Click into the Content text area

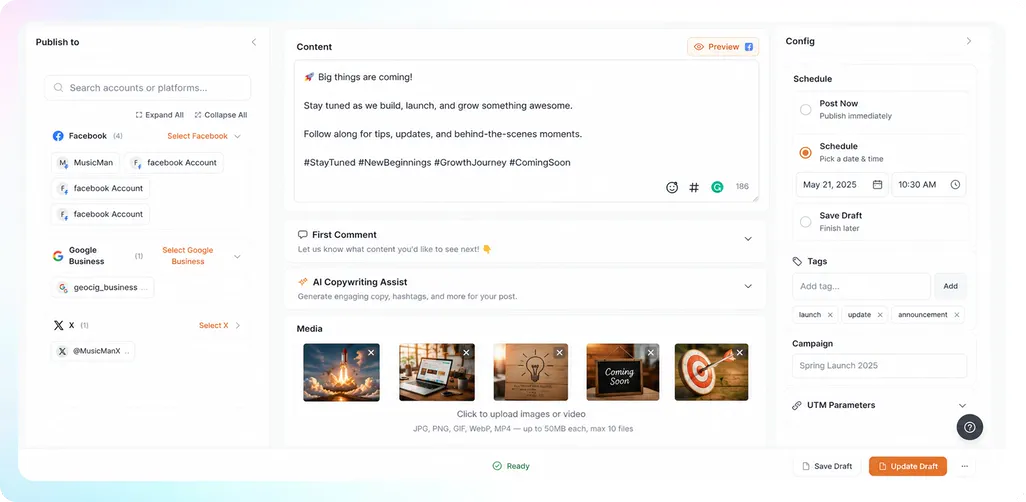pyautogui.click(x=526, y=131)
